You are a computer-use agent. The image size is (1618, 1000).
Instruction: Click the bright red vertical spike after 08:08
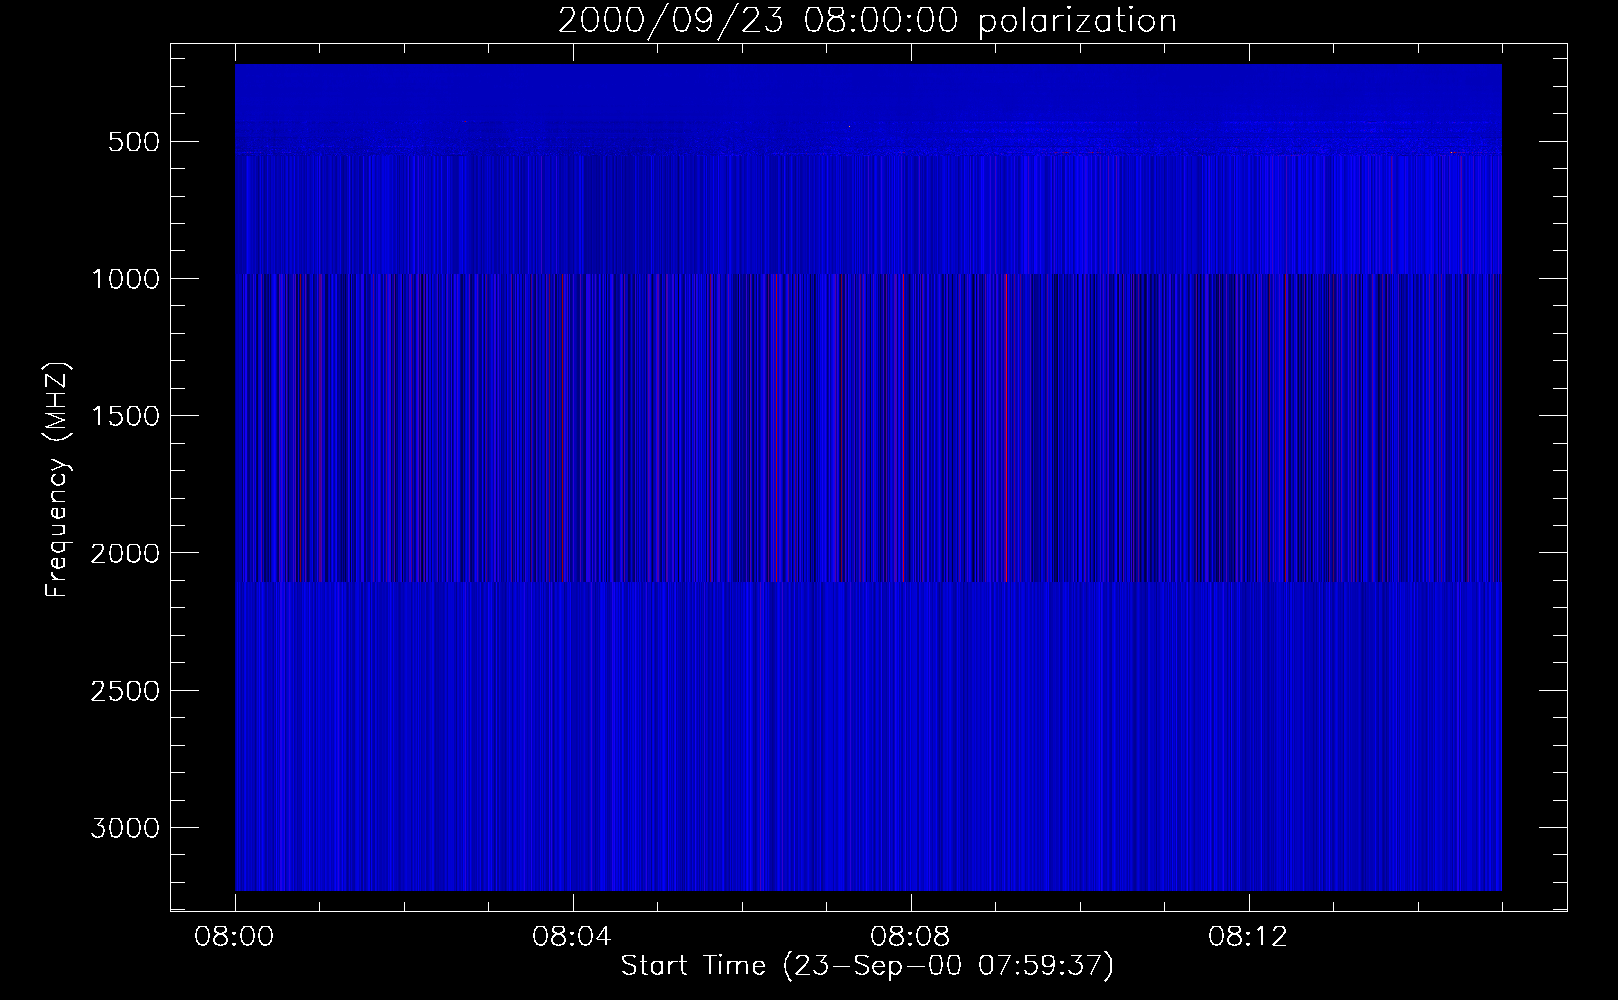pyautogui.click(x=1006, y=428)
